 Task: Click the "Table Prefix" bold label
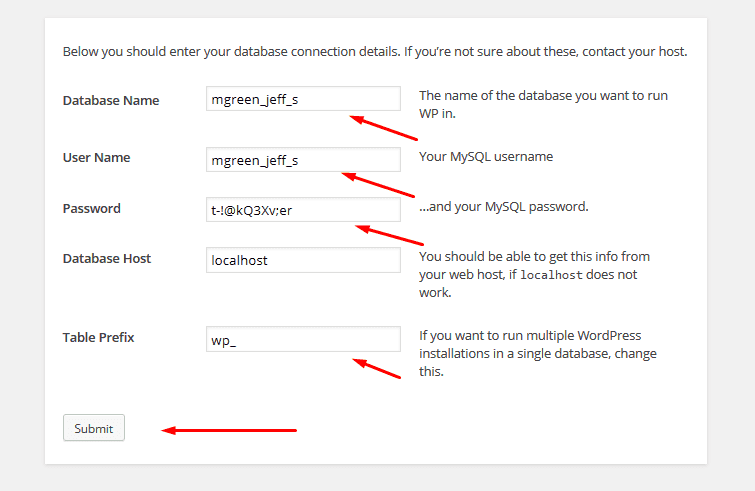[98, 338]
